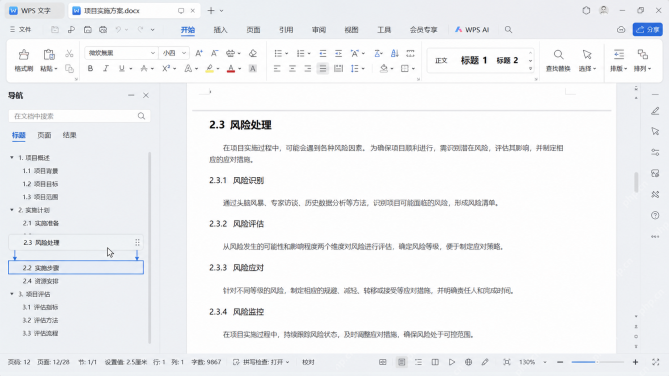Click the zoom in plus button
Screen dimensions: 669x376
click(x=635, y=362)
